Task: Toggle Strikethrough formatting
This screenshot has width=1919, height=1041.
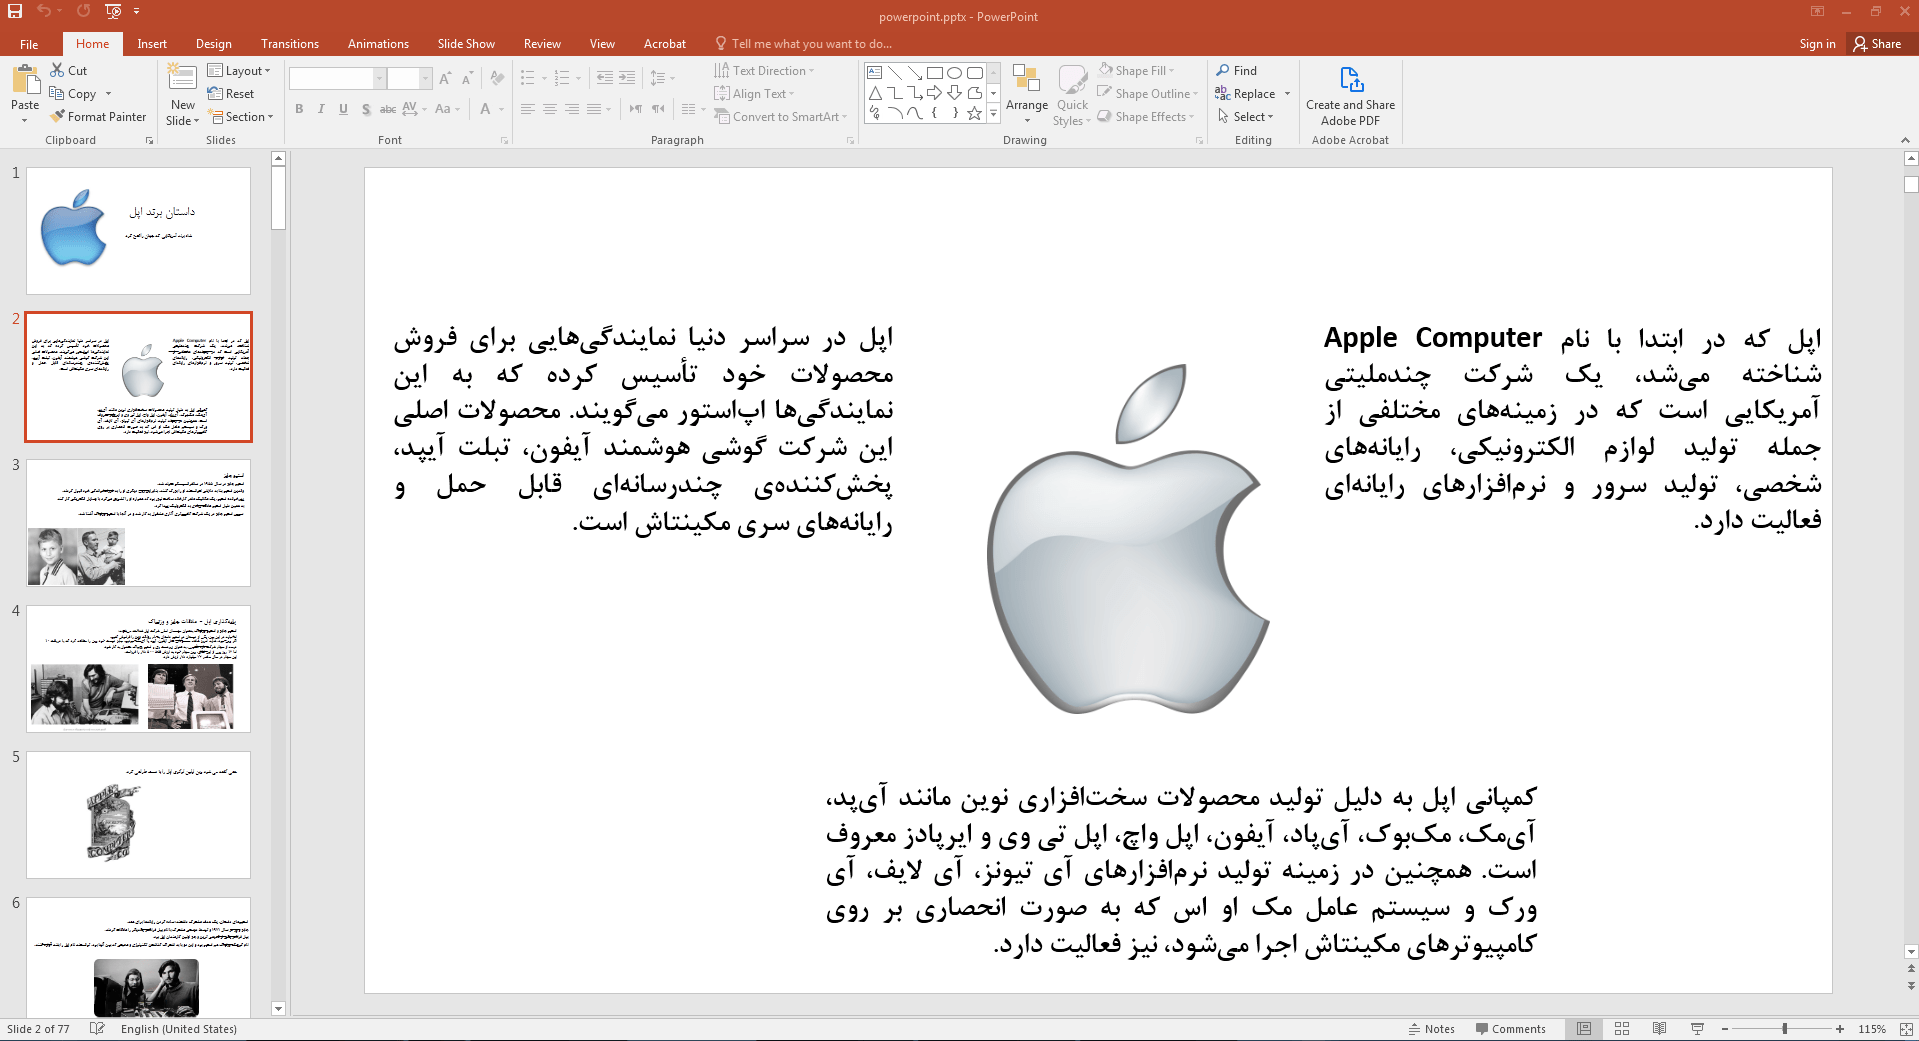Action: coord(388,109)
